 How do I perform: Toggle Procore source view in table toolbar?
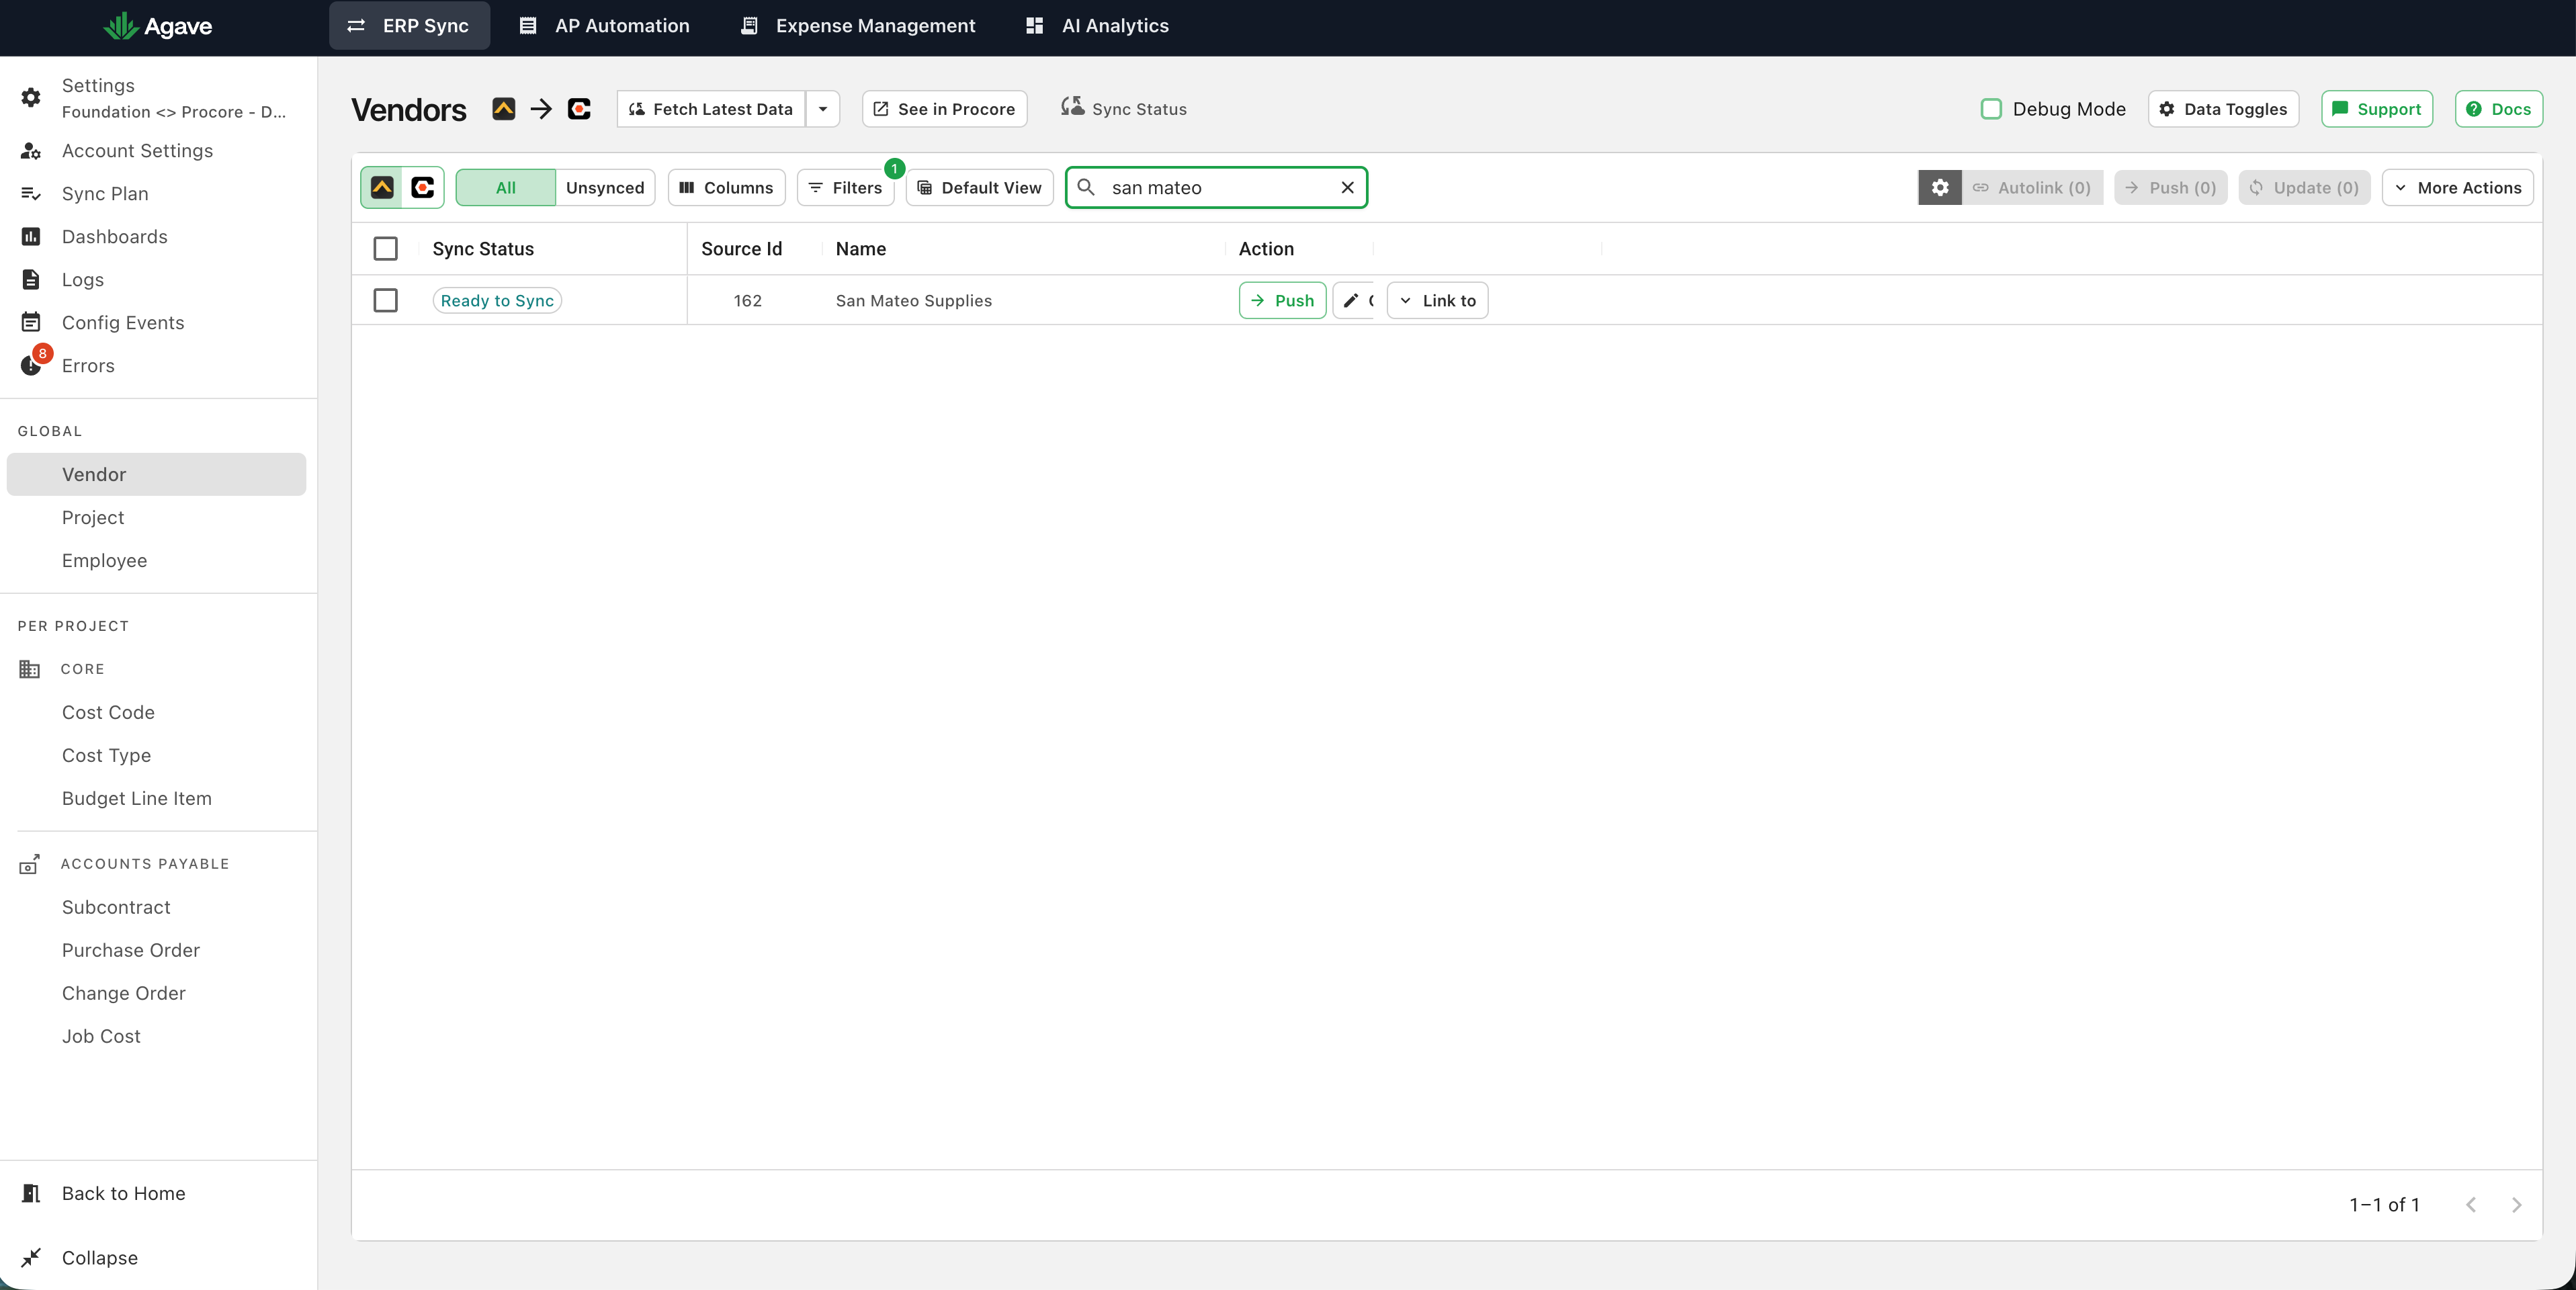point(423,188)
